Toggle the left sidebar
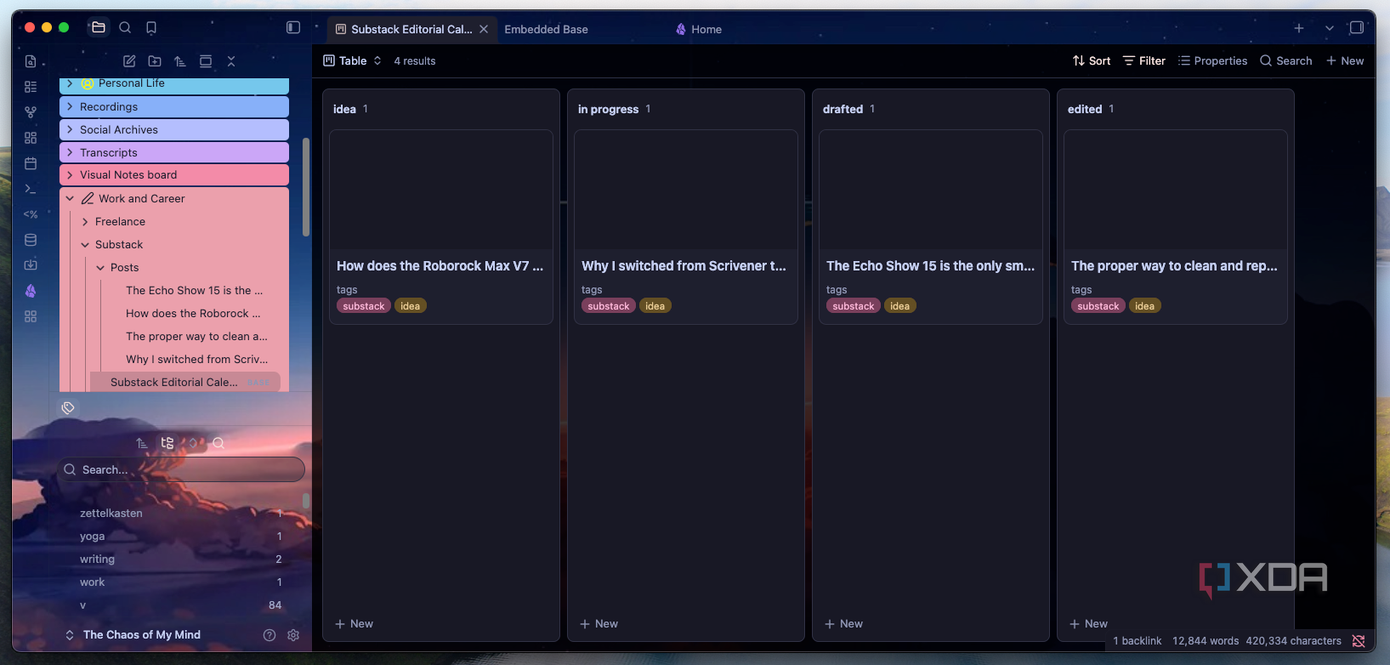1390x665 pixels. (293, 28)
